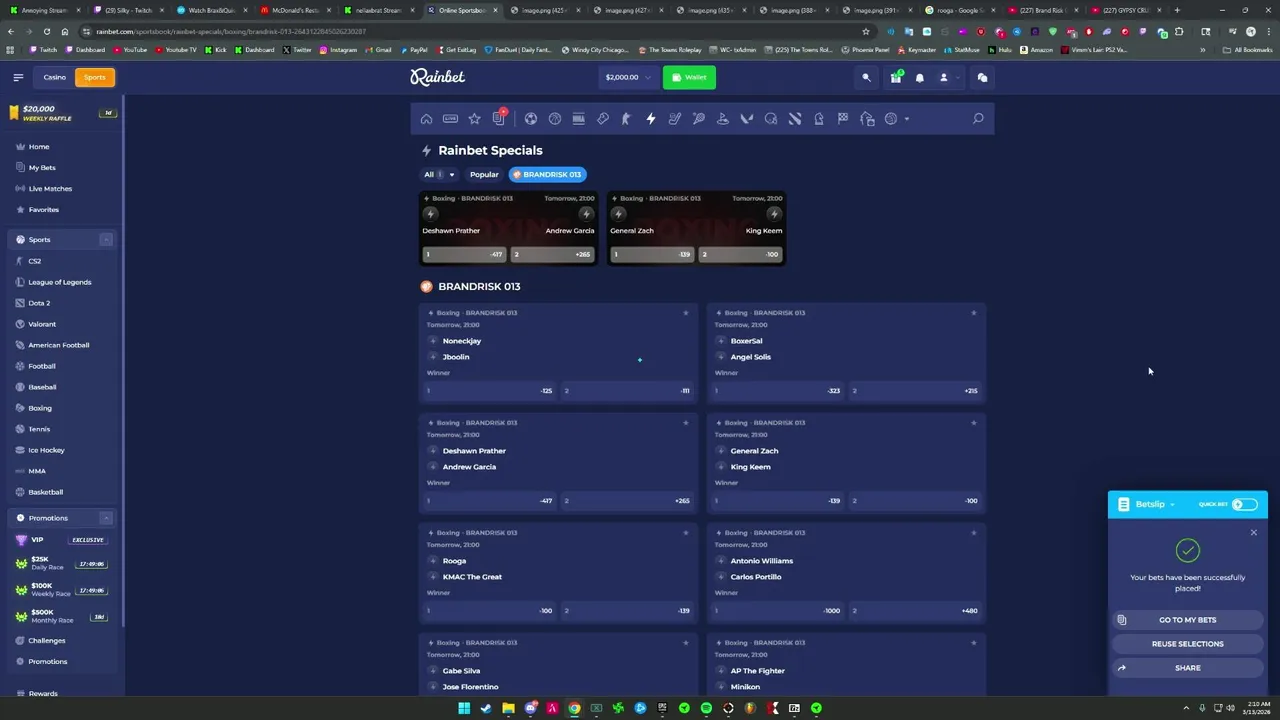
Task: Open the gift rewards icon in header
Action: [x=896, y=77]
